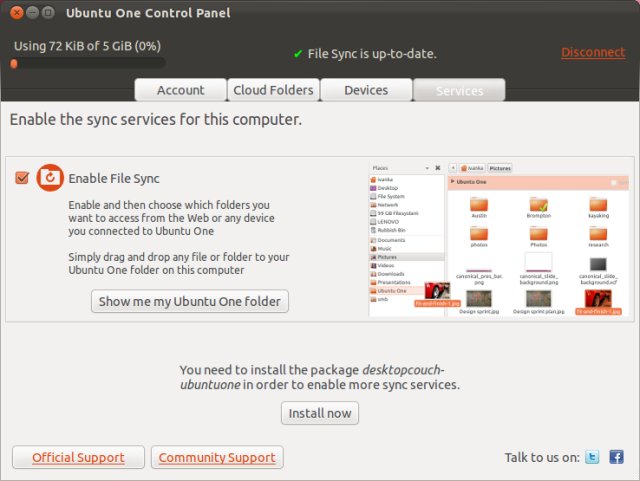The width and height of the screenshot is (640, 481).
Task: Close the Ubuntu One Control Panel window
Action: pyautogui.click(x=15, y=13)
